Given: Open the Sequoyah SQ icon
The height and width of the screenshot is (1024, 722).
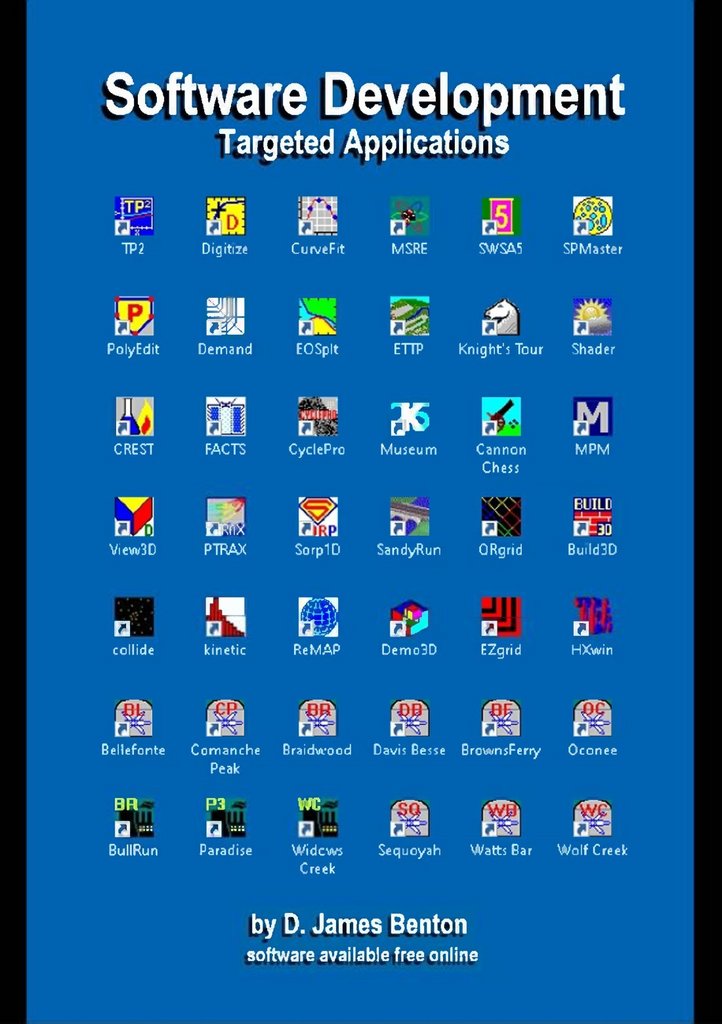Looking at the screenshot, I should click(409, 817).
